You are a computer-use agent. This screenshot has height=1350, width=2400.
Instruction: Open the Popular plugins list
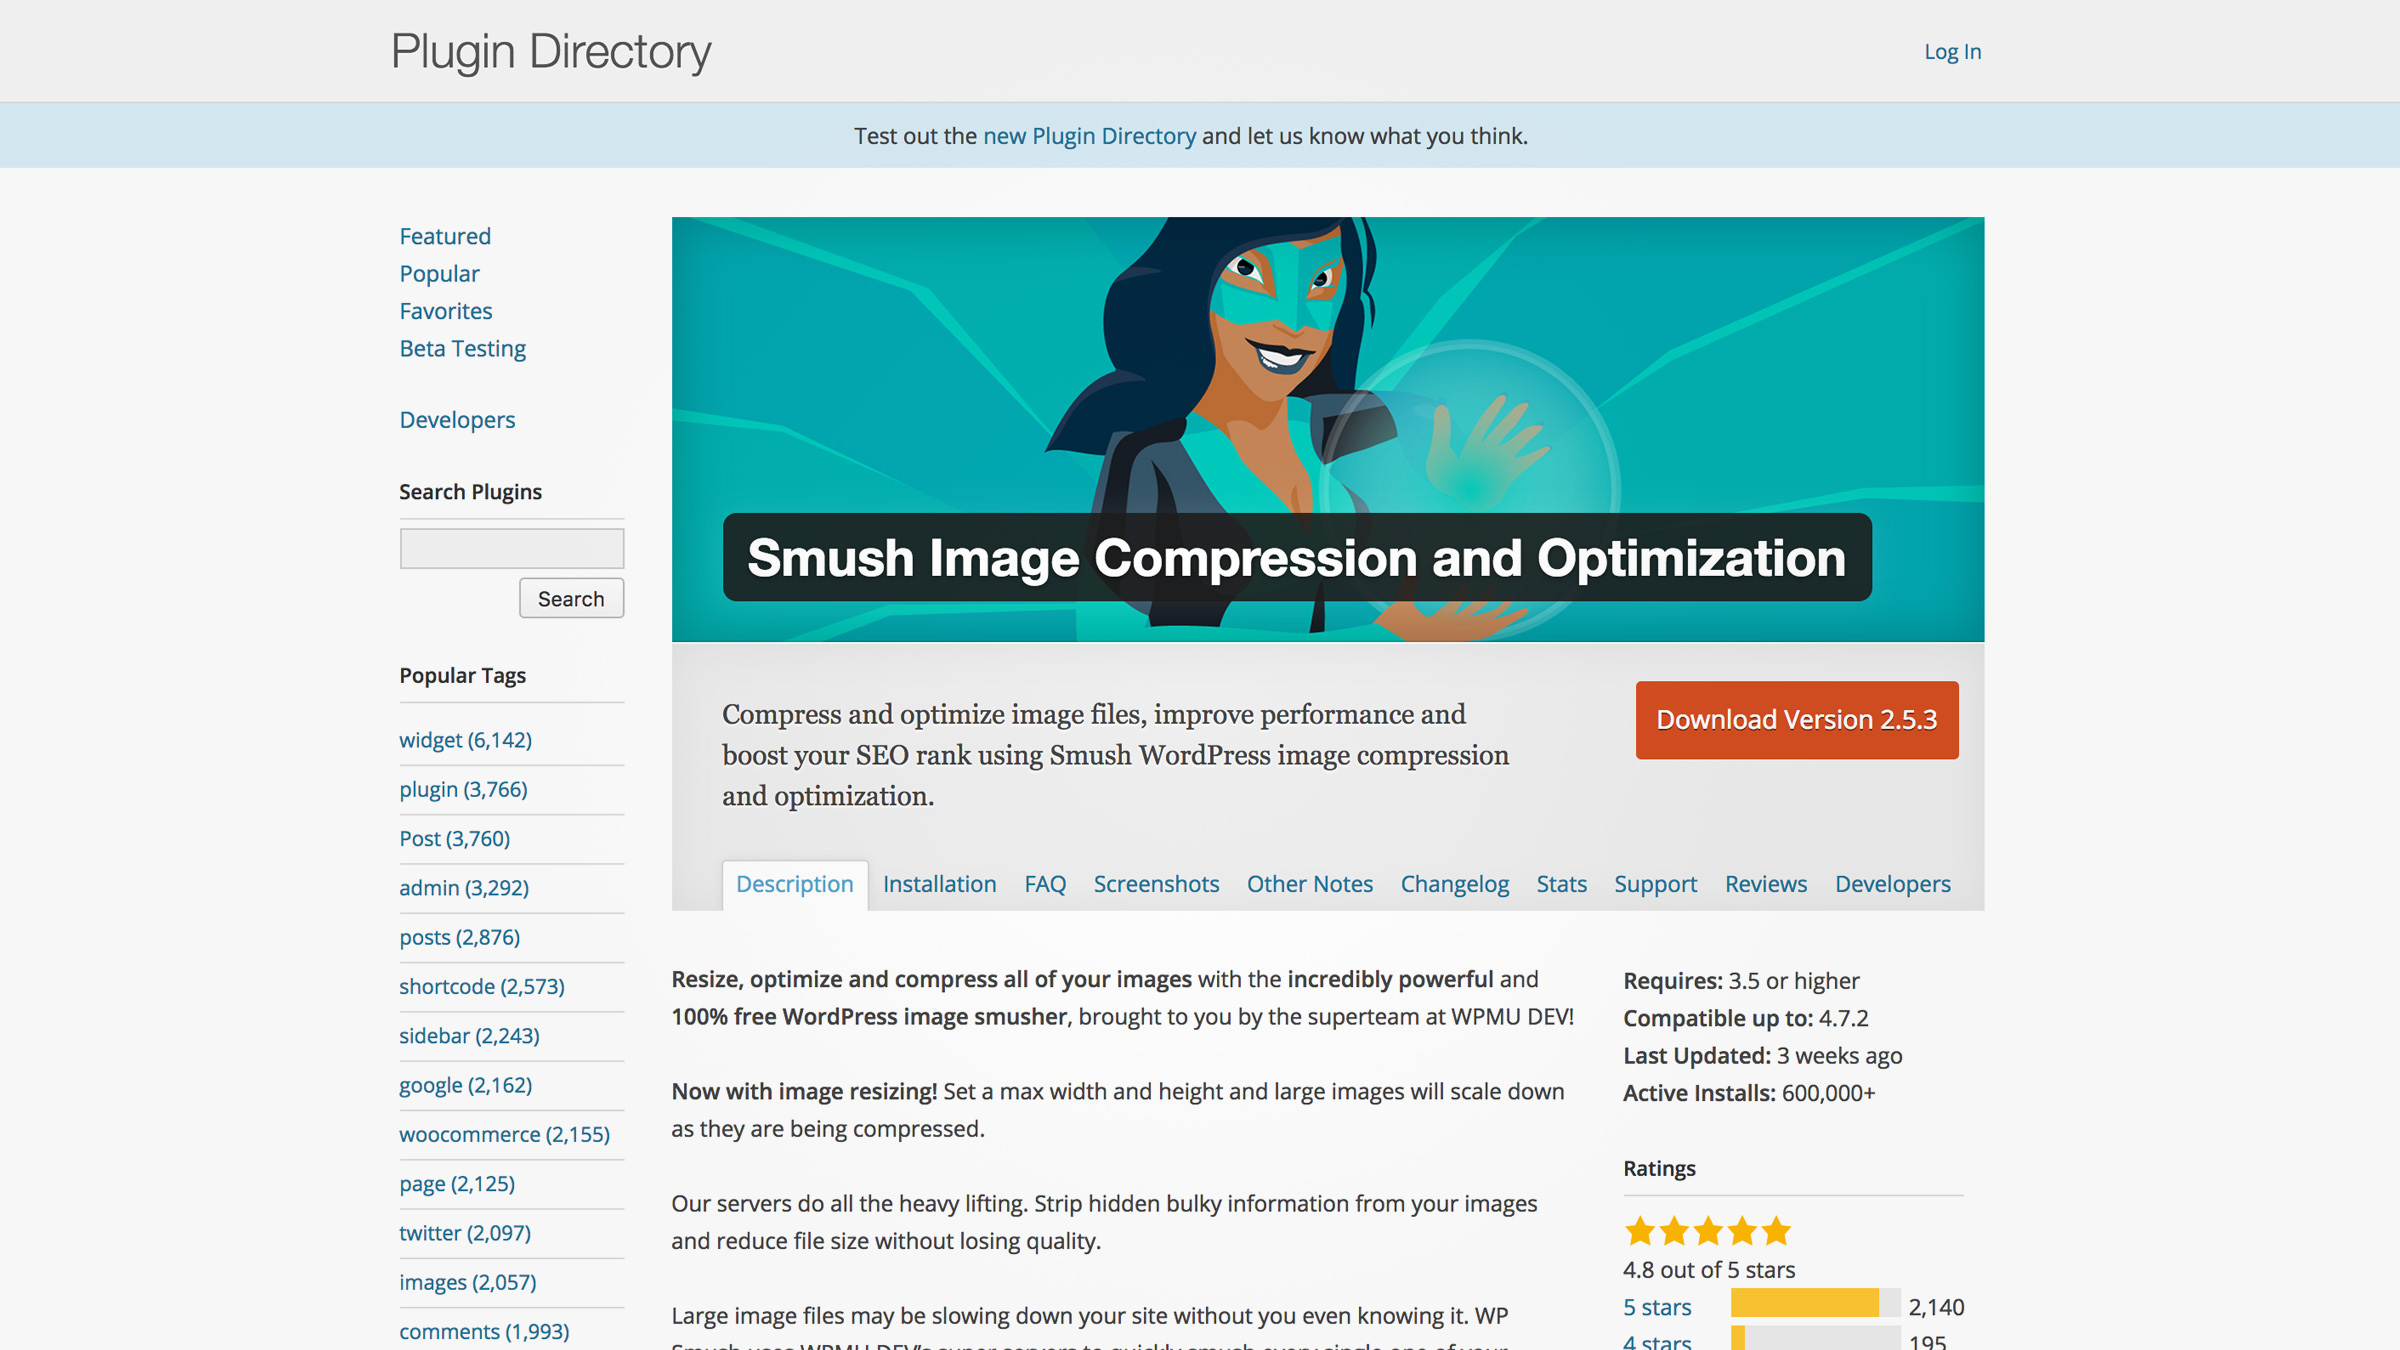tap(439, 274)
